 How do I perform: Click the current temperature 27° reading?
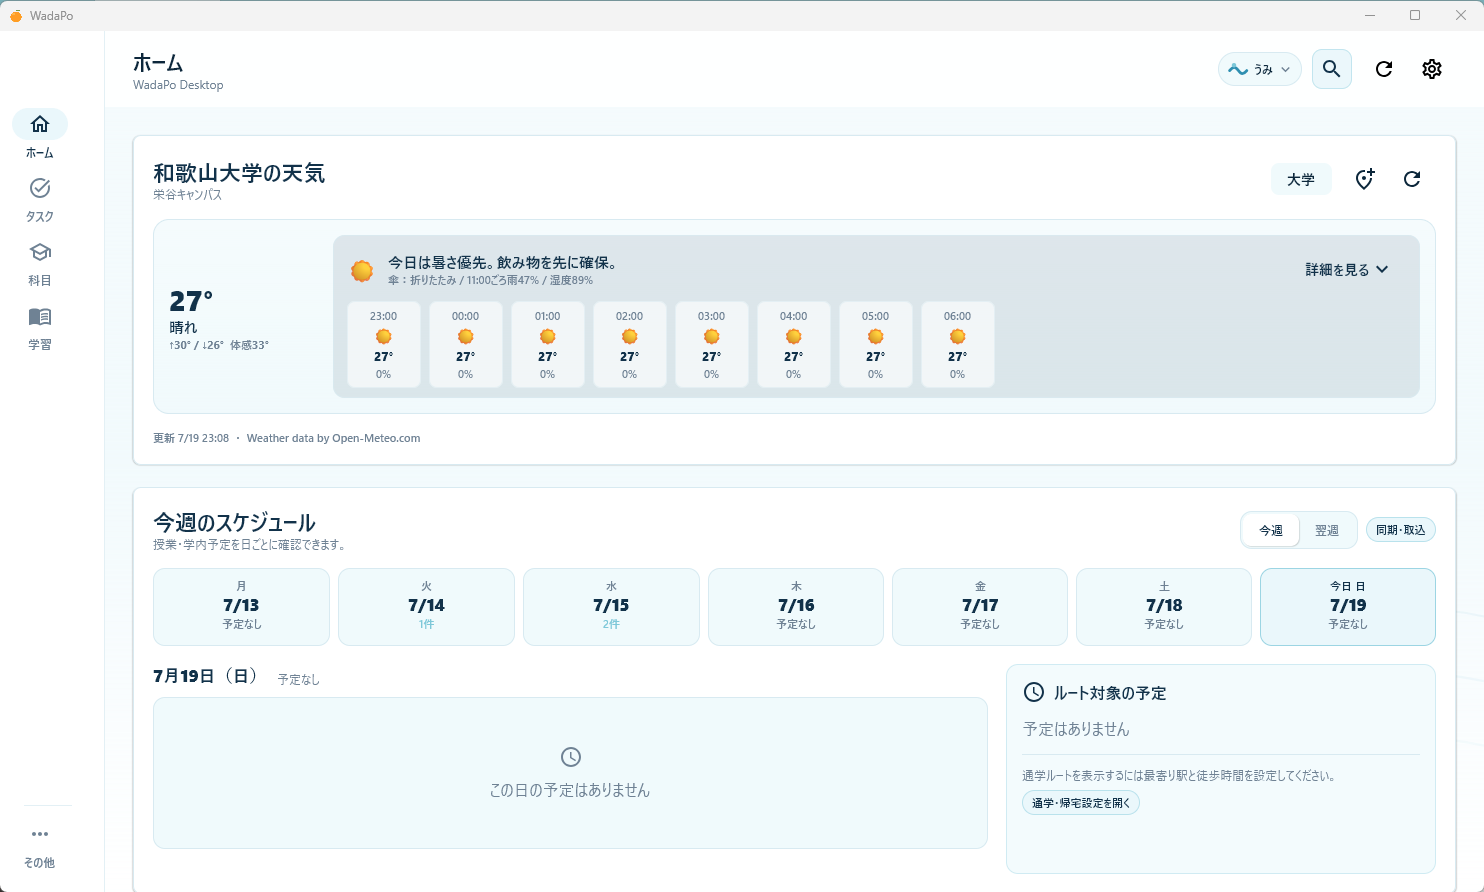coord(191,301)
